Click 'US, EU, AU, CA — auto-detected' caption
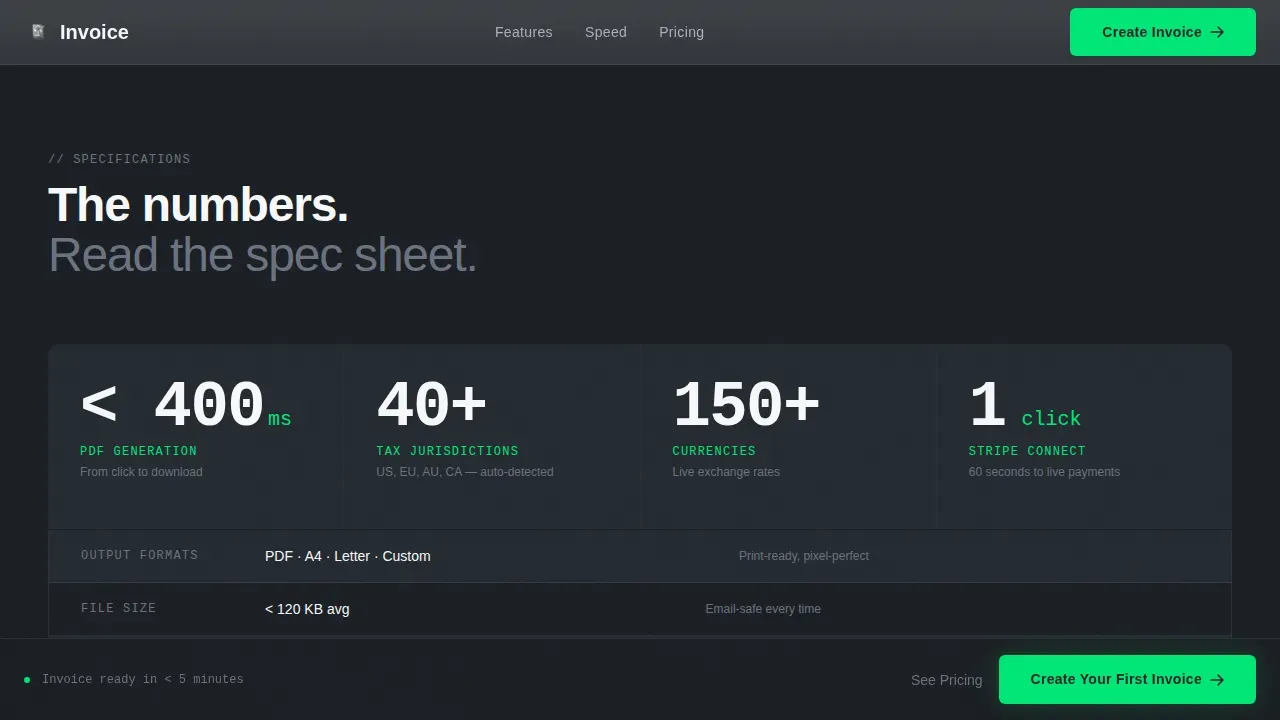The image size is (1280, 720). (x=464, y=472)
